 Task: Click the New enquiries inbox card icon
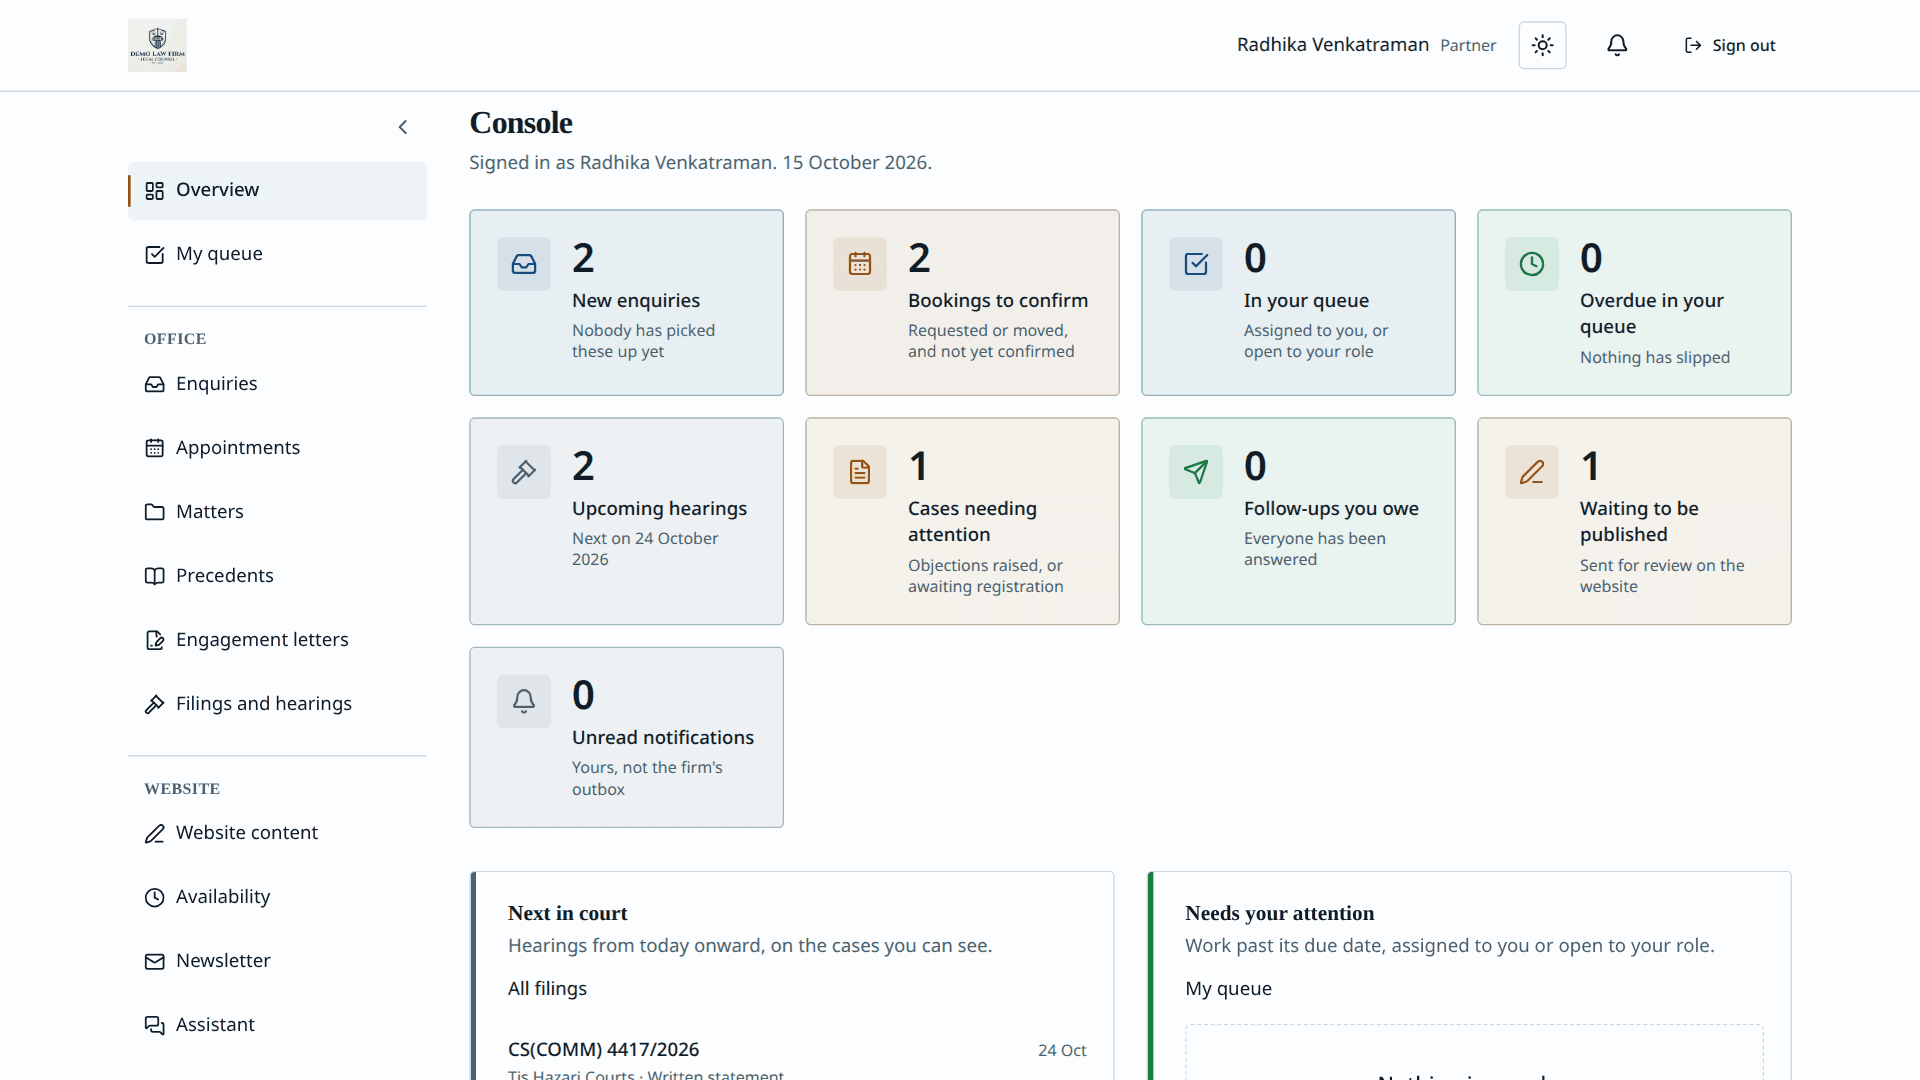click(x=524, y=264)
